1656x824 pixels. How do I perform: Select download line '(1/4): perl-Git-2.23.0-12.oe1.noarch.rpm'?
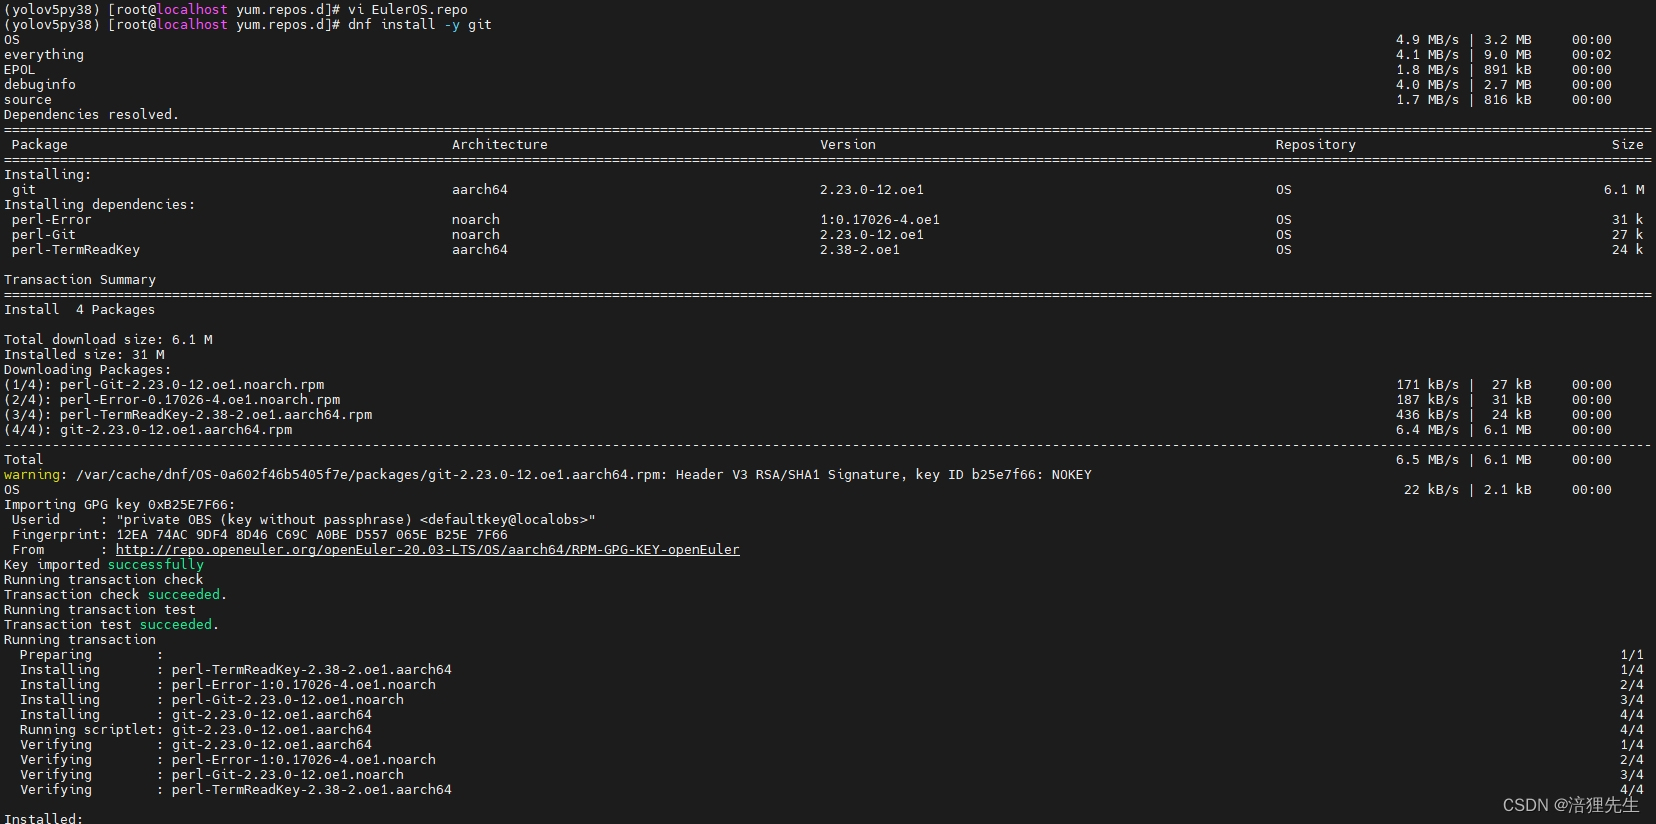[x=164, y=385]
